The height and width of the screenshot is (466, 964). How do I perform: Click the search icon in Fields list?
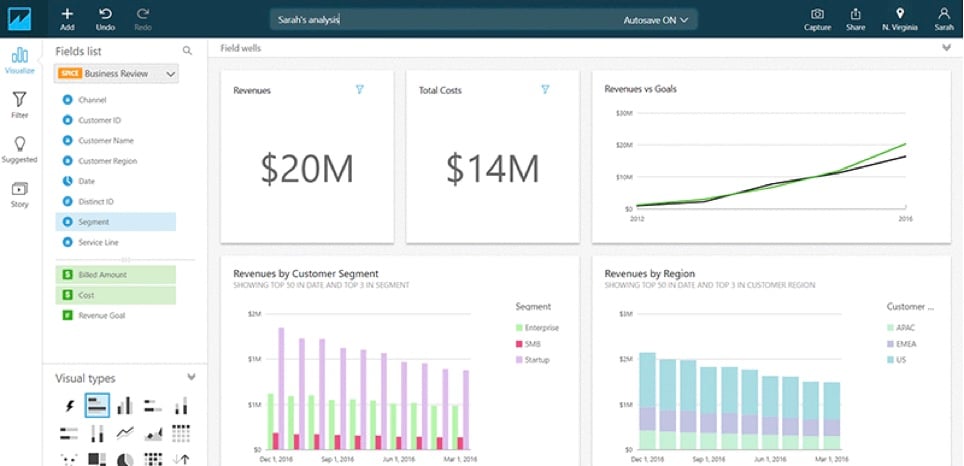(187, 50)
